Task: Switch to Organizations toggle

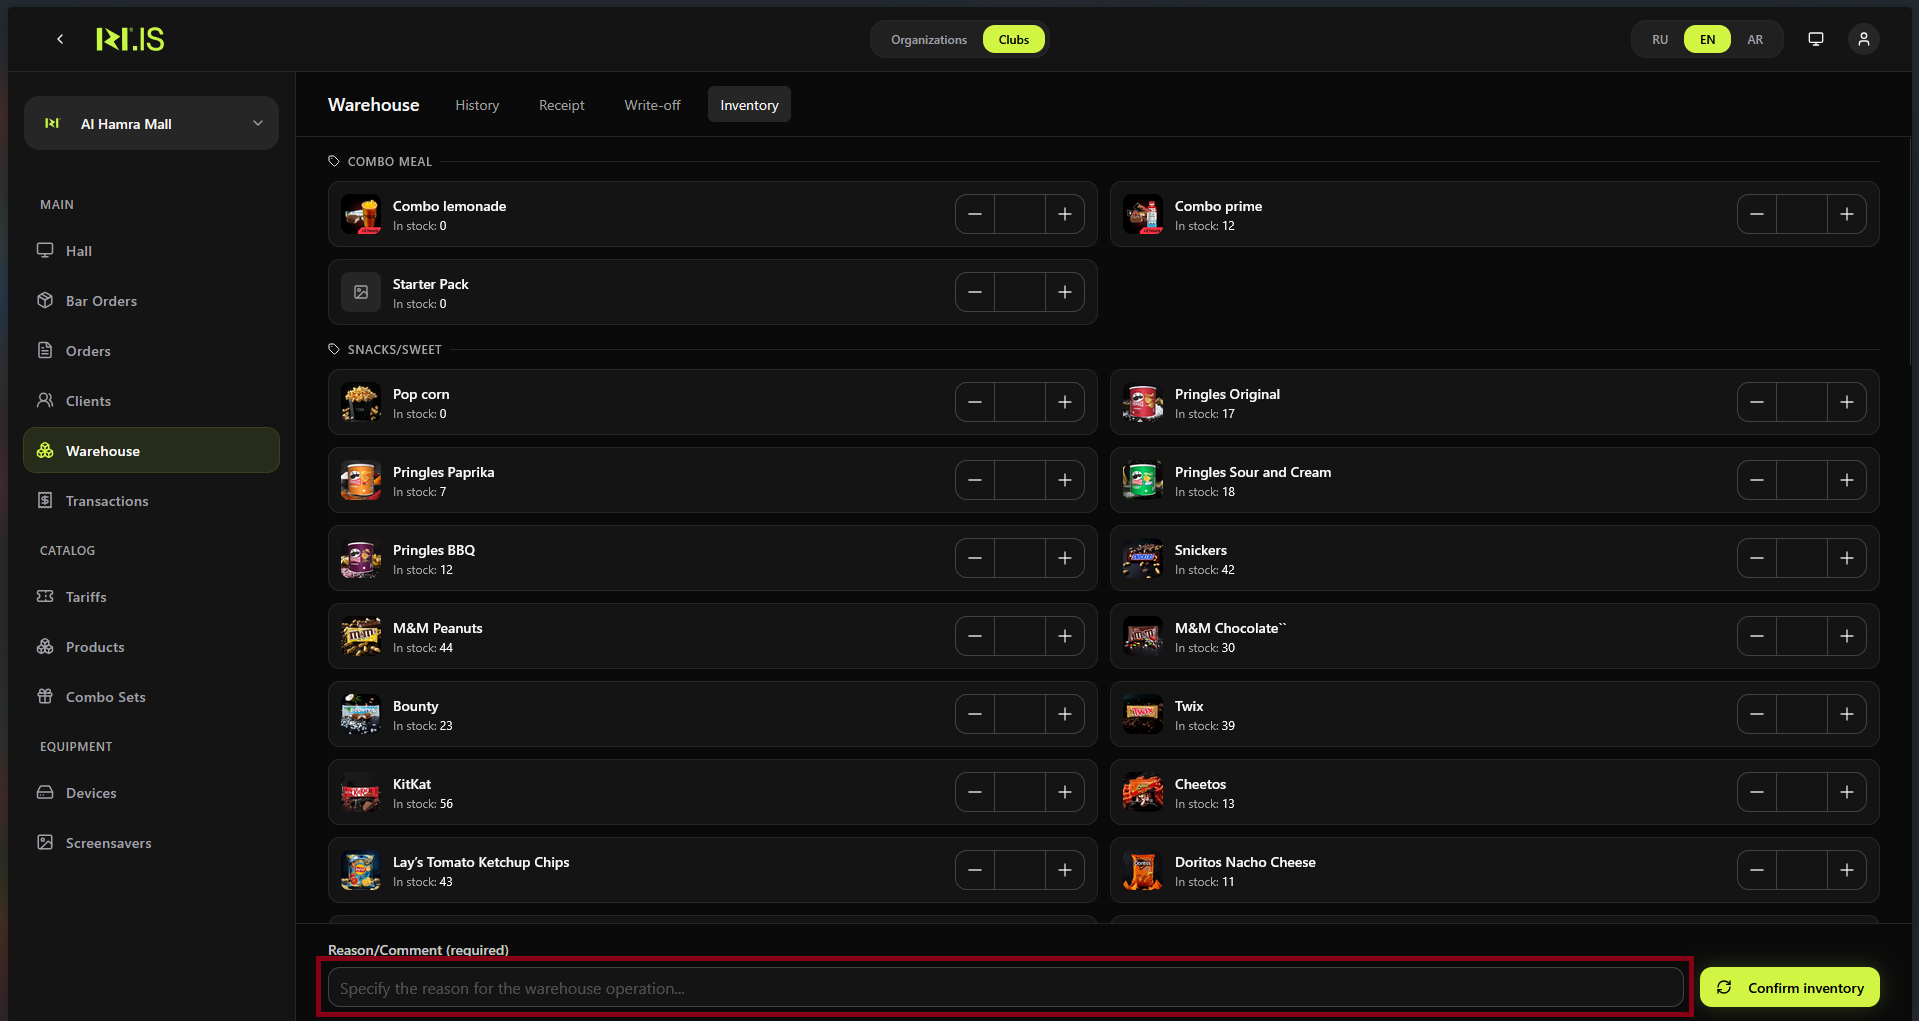Action: 928,40
